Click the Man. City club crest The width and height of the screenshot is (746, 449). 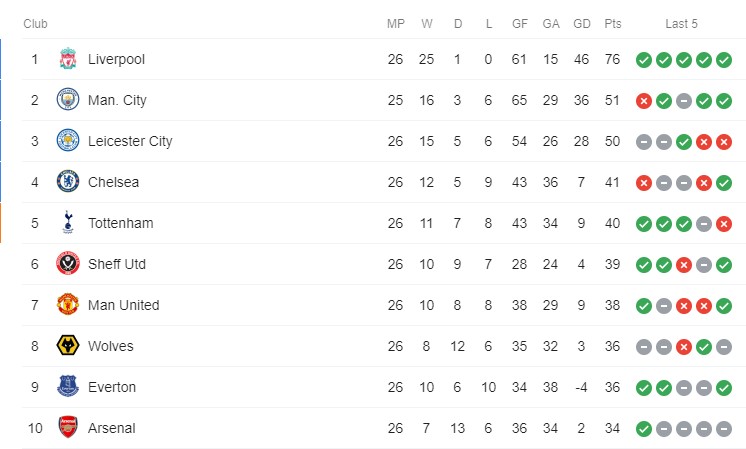[x=68, y=100]
